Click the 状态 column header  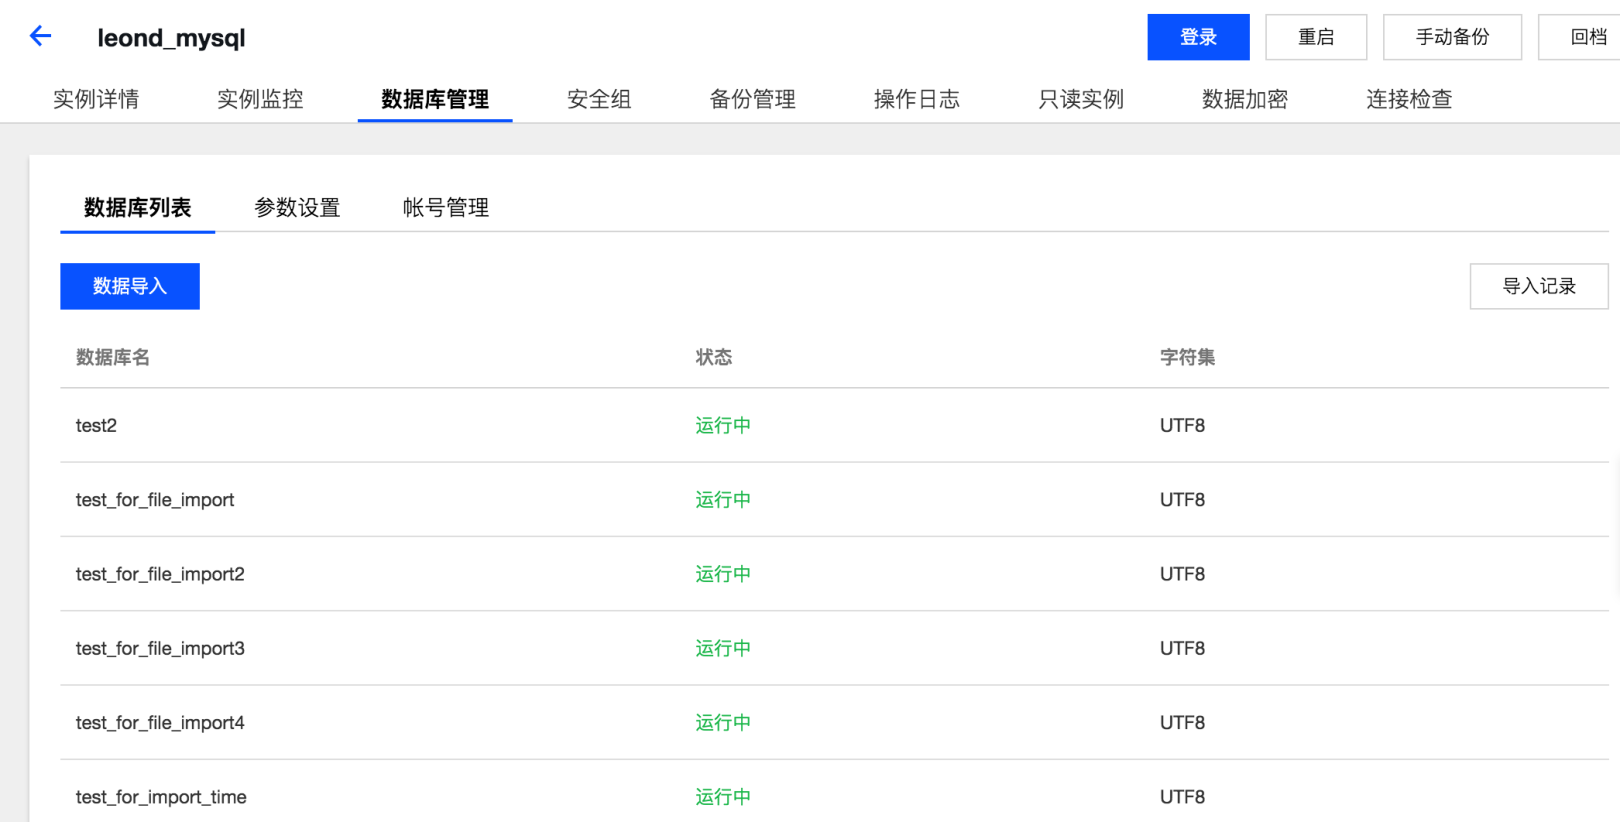coord(714,357)
